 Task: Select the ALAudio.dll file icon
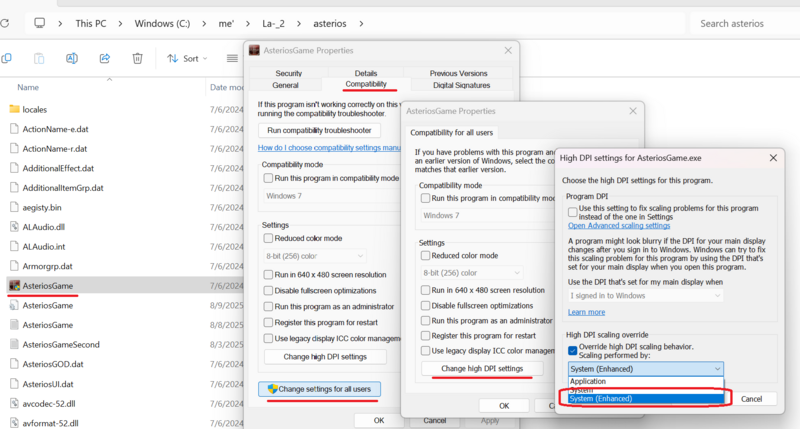click(14, 227)
